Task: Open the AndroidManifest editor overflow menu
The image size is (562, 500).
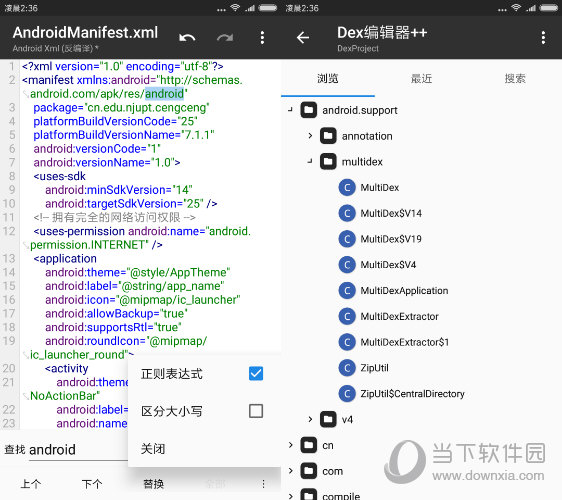Action: click(262, 37)
